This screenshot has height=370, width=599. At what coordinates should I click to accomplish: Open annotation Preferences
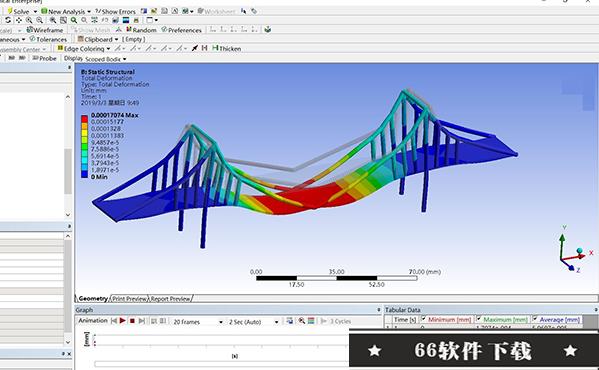(181, 30)
